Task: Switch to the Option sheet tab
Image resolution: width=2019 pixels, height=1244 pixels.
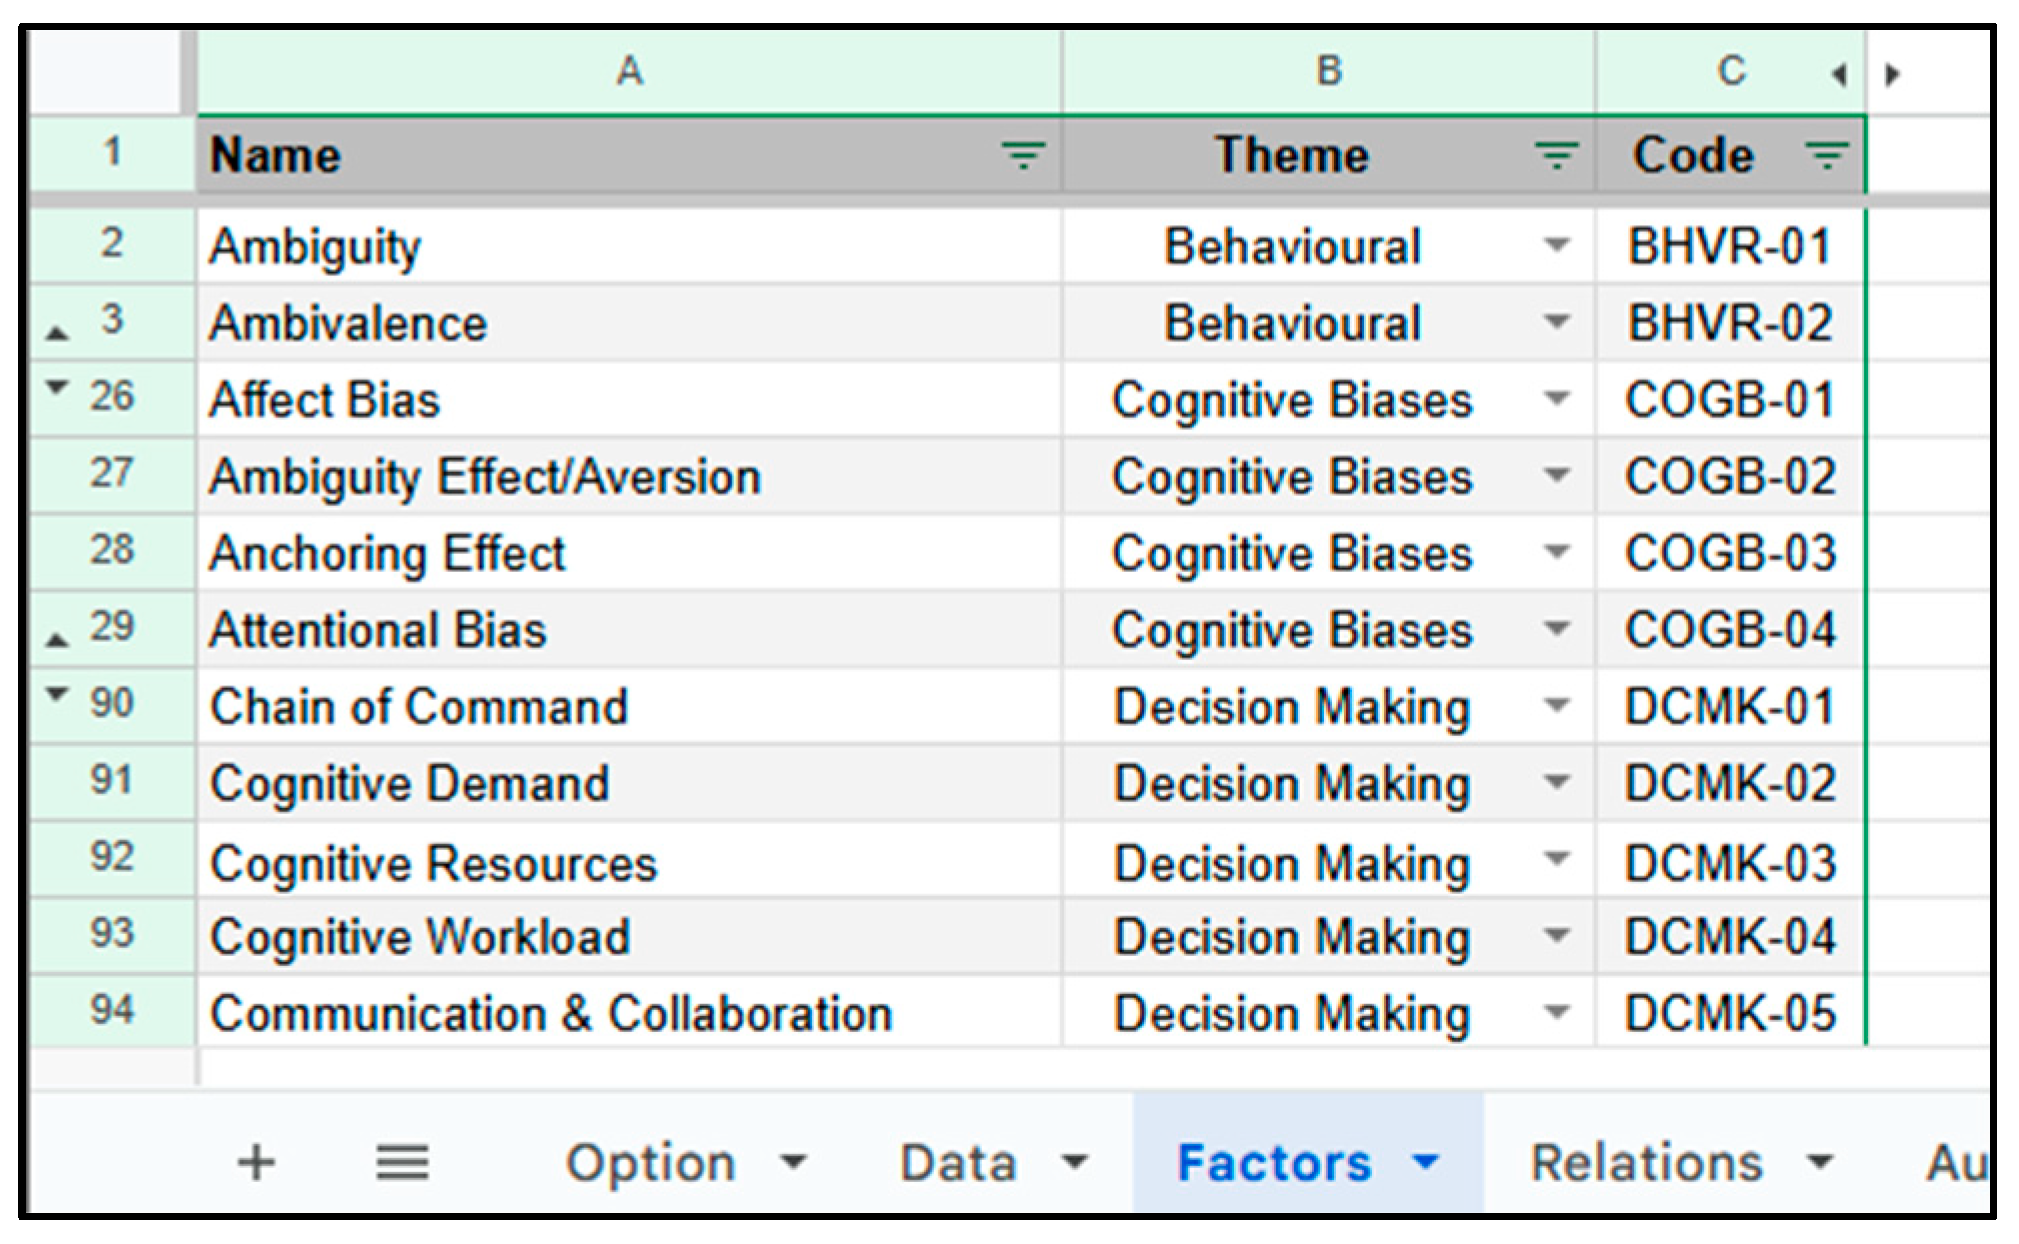Action: tap(650, 1163)
